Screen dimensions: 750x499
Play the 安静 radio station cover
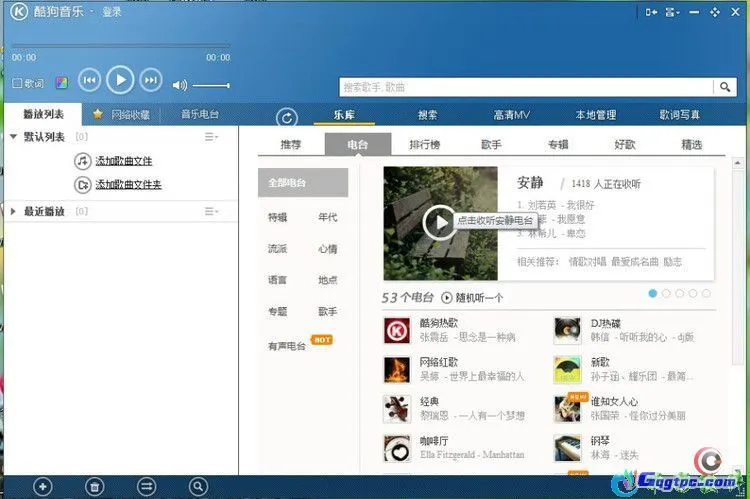pos(438,223)
